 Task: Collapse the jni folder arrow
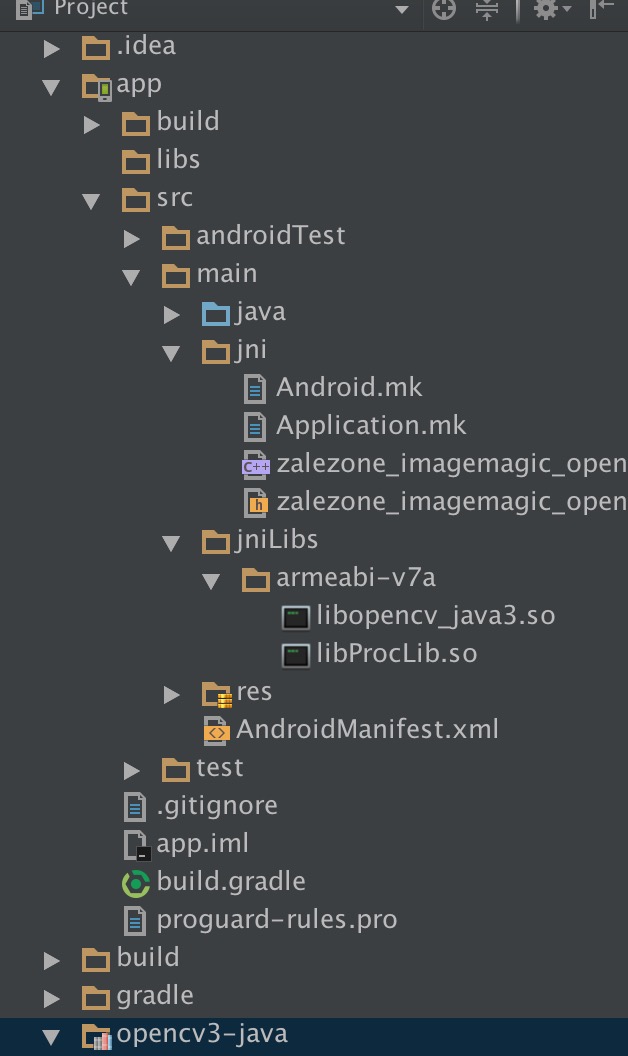[x=171, y=352]
